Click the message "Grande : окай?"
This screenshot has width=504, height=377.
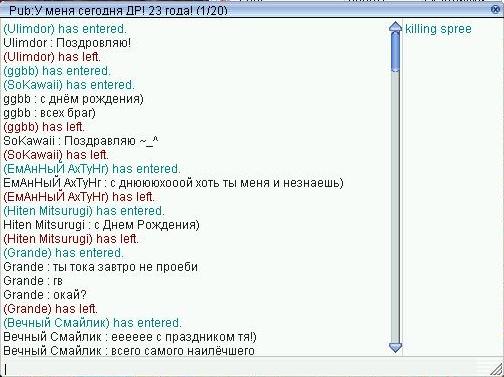45,295
